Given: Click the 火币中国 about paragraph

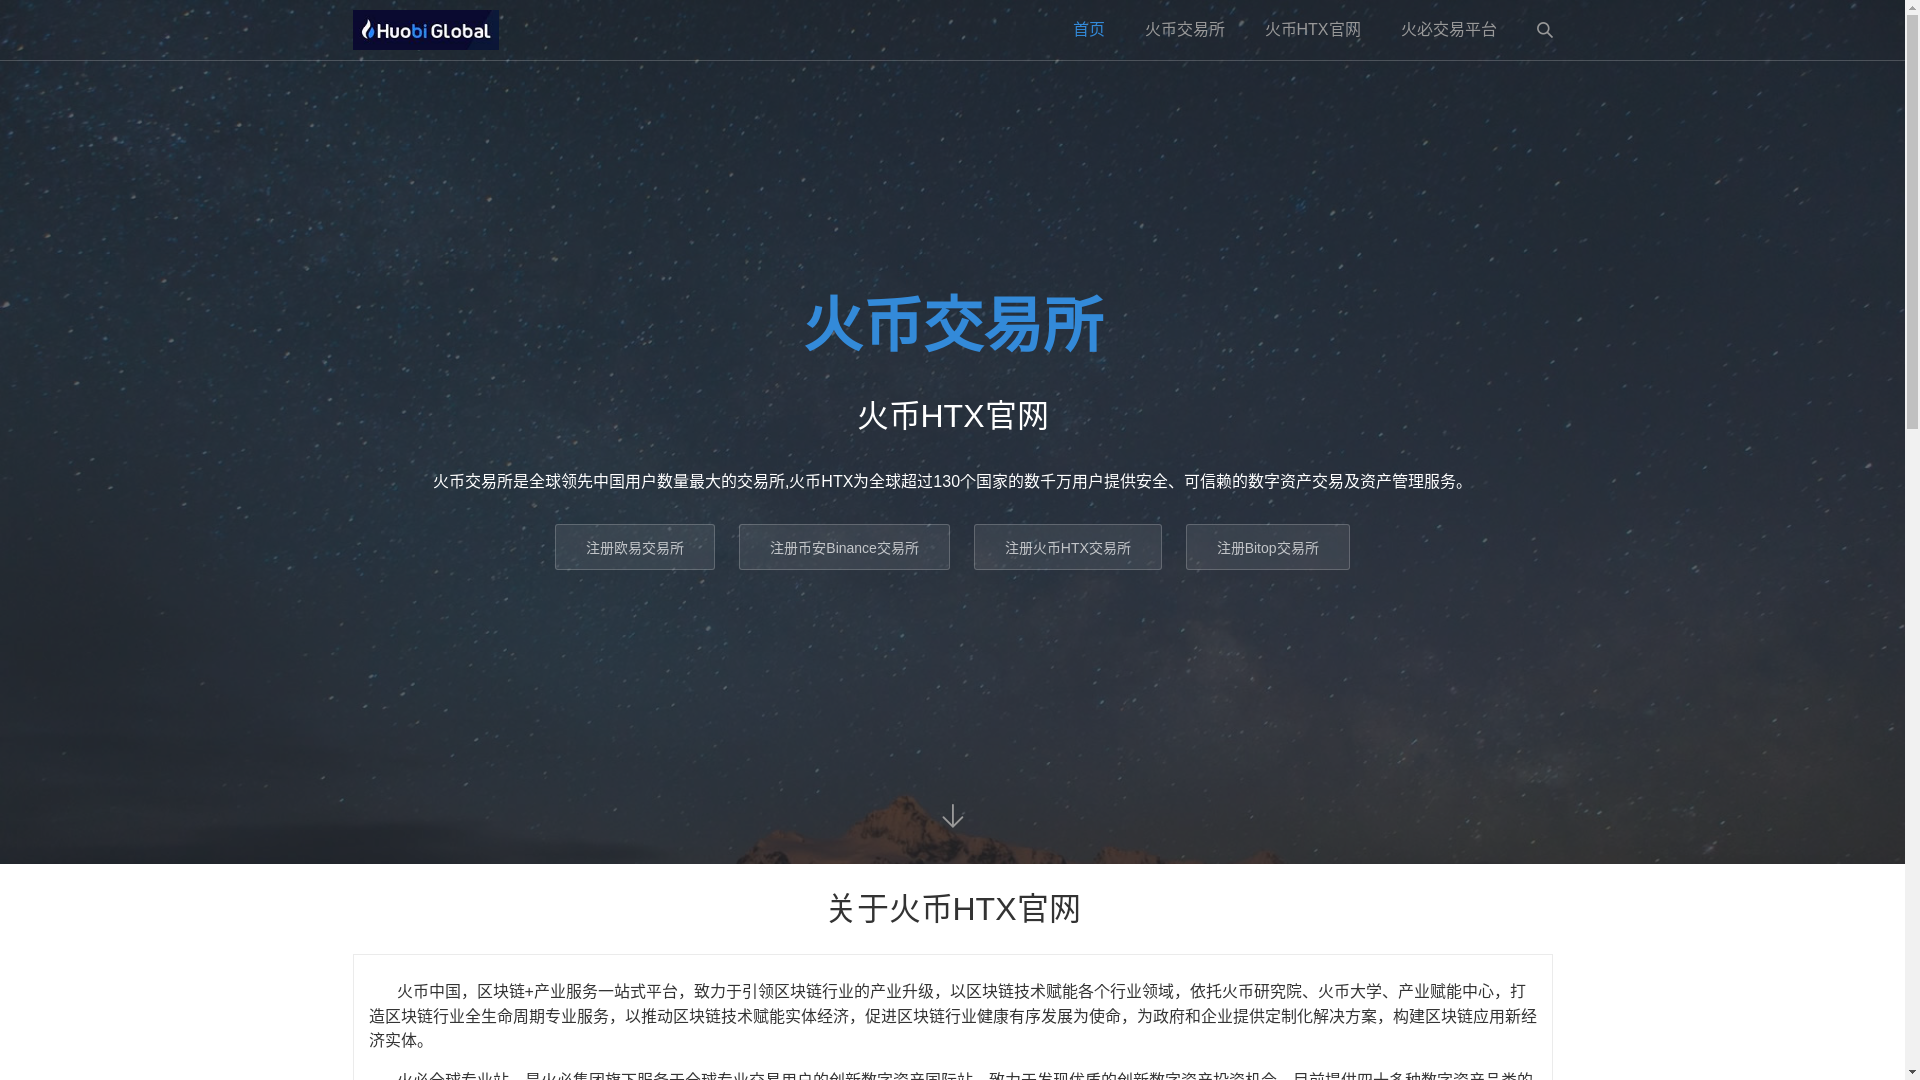Looking at the screenshot, I should 952,1015.
